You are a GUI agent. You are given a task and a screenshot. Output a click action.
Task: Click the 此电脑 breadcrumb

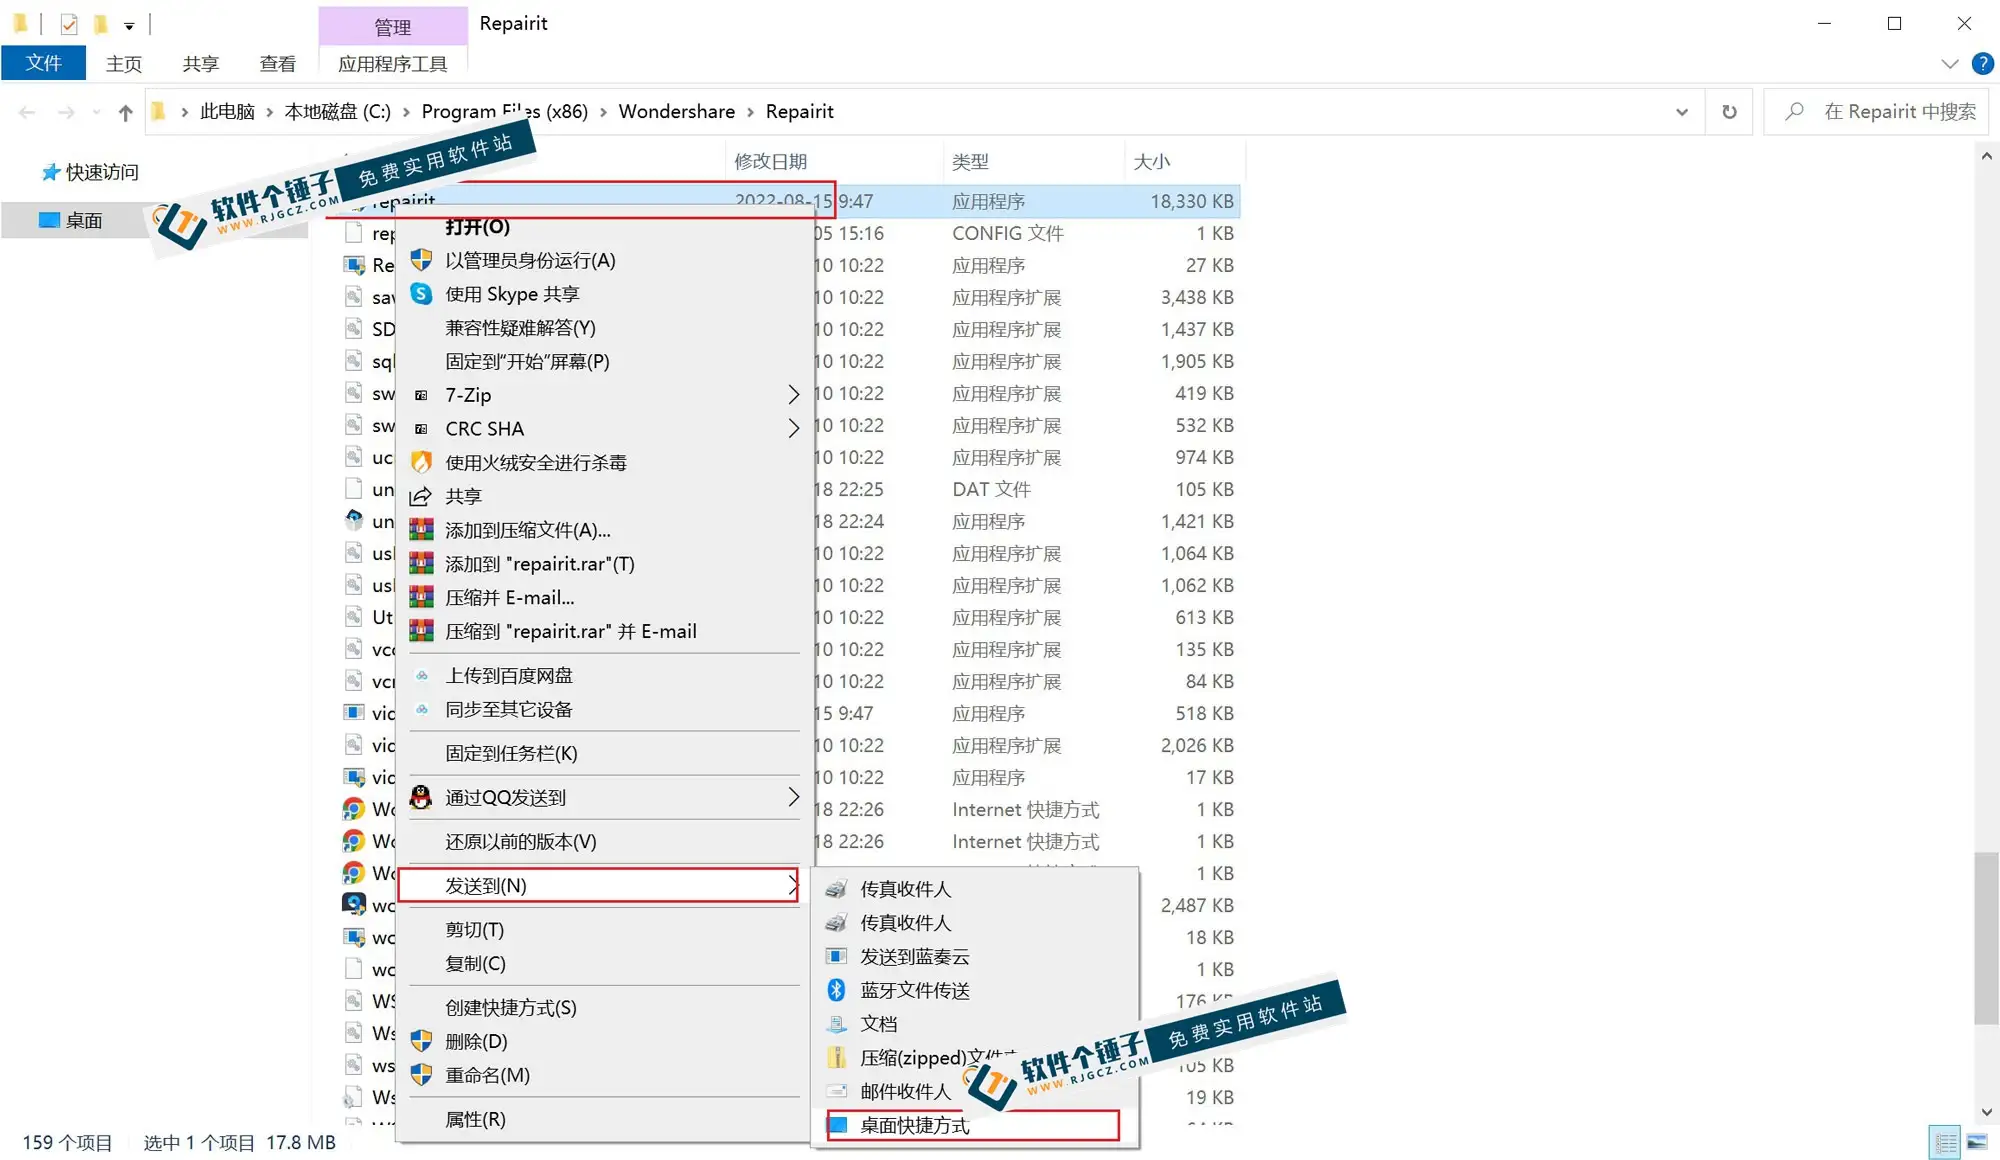(227, 112)
